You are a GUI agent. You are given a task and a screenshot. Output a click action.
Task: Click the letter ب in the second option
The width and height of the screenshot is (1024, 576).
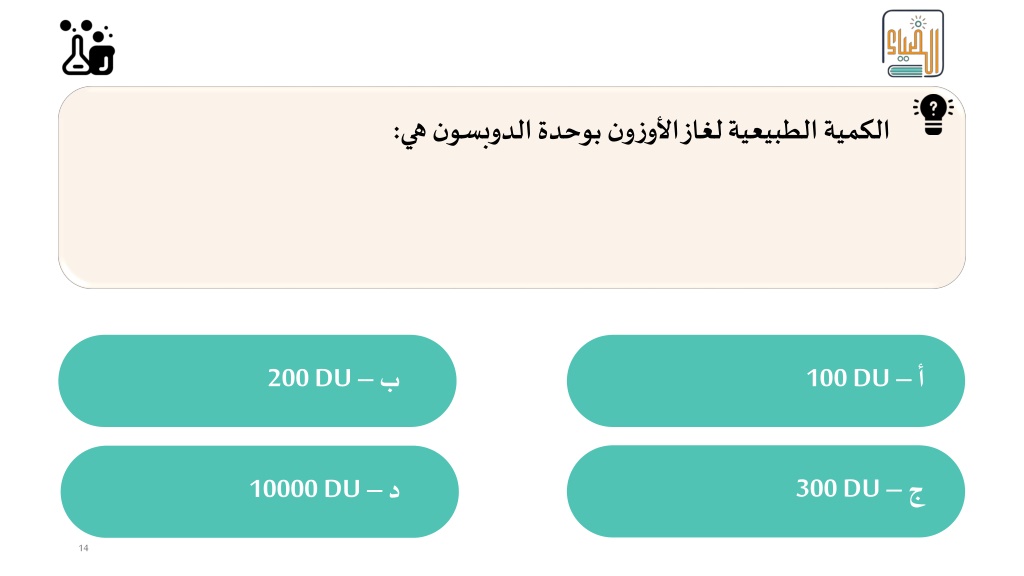pos(390,381)
